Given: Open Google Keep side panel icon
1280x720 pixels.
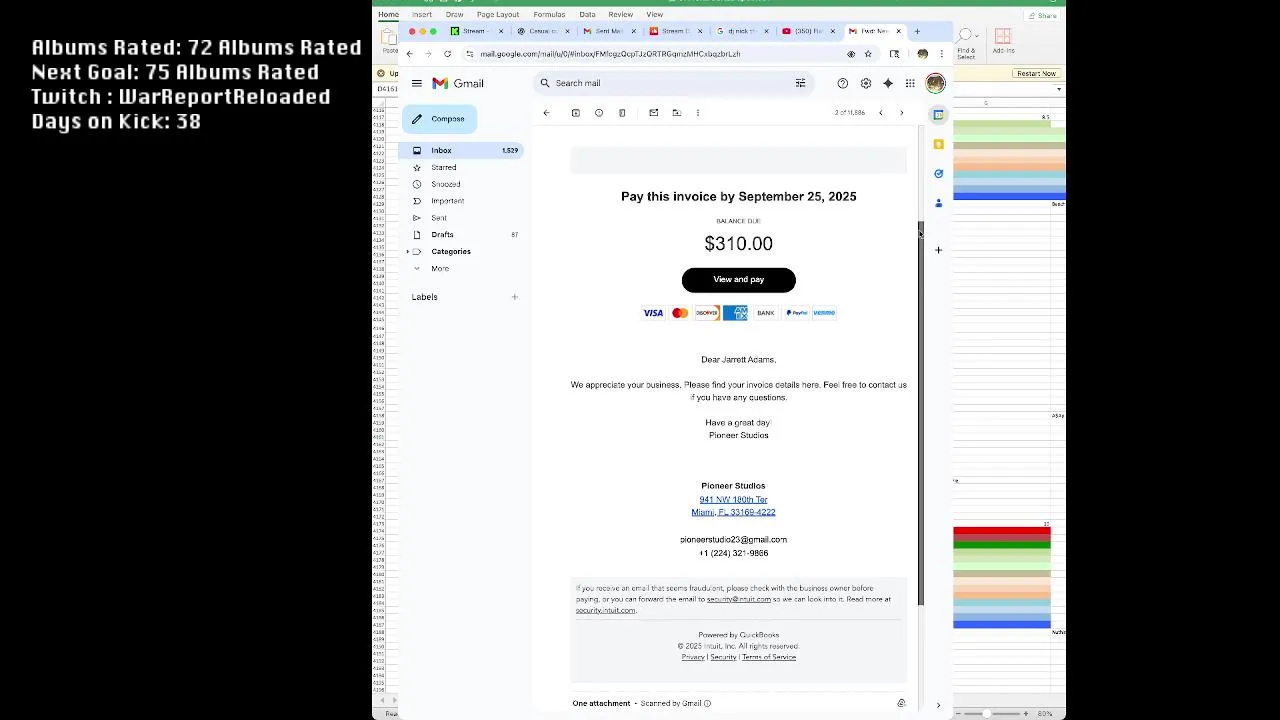Looking at the screenshot, I should (x=938, y=145).
